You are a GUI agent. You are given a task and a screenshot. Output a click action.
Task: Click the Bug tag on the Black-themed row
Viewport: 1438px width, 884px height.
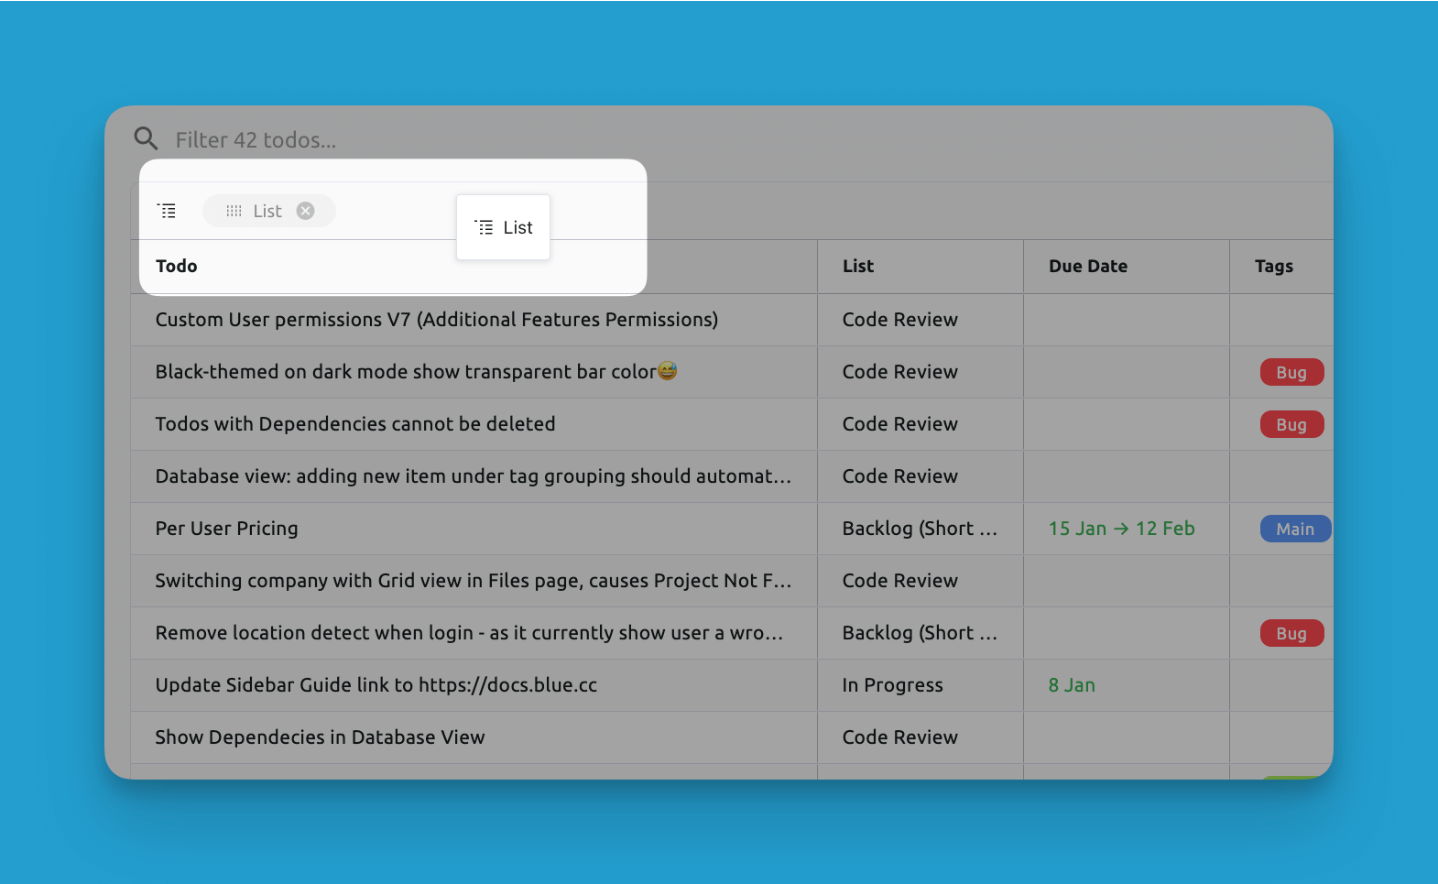(x=1291, y=372)
